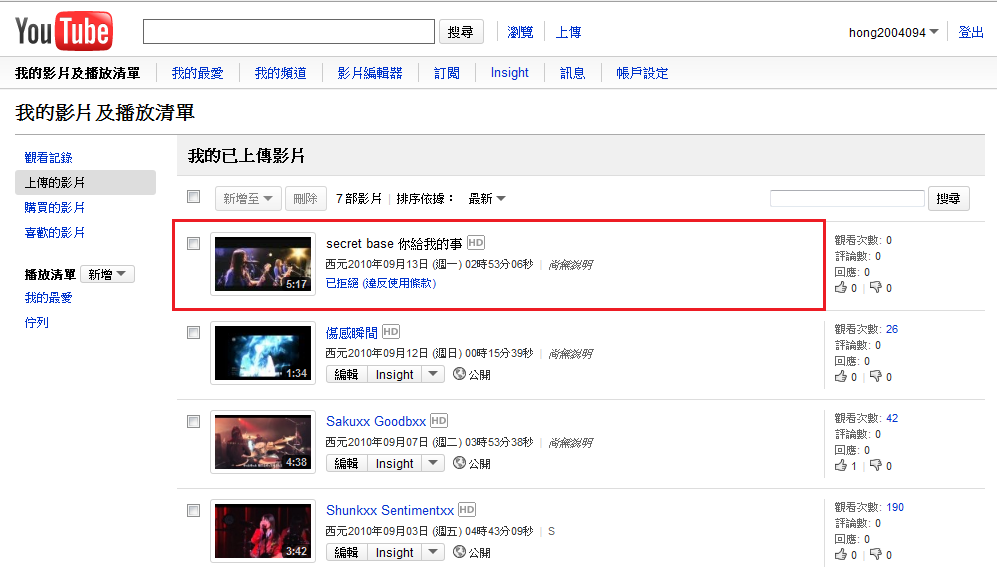Click thumbs down icon for secret base video
Image resolution: width=997 pixels, height=576 pixels.
pos(875,288)
